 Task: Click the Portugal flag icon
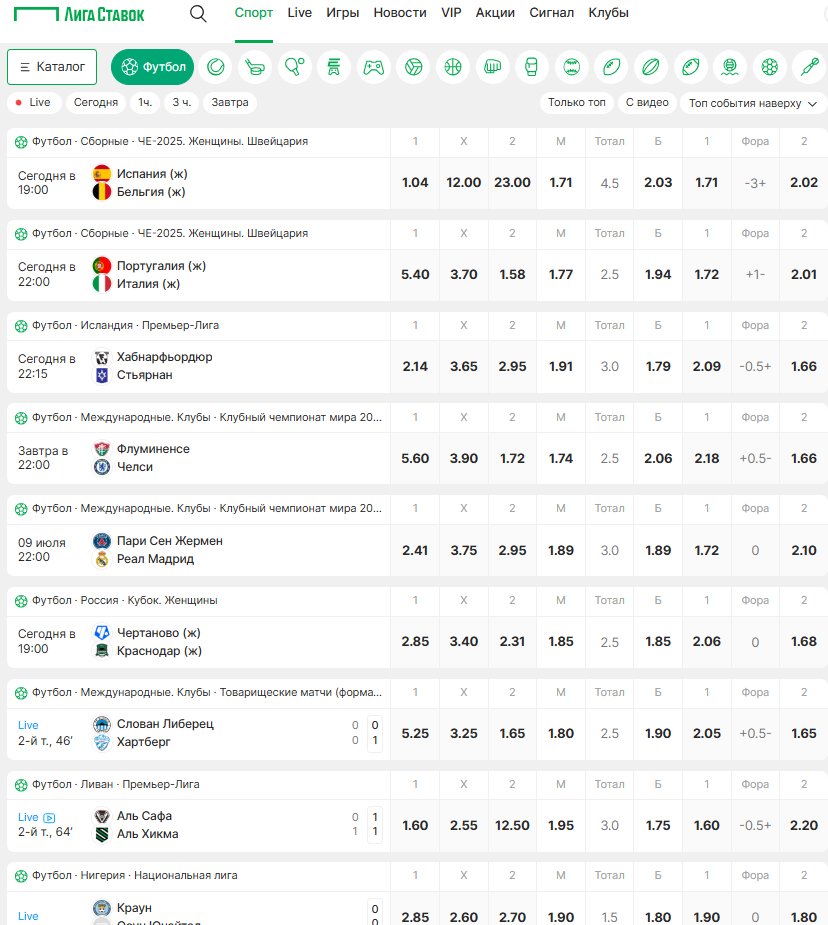(x=102, y=266)
